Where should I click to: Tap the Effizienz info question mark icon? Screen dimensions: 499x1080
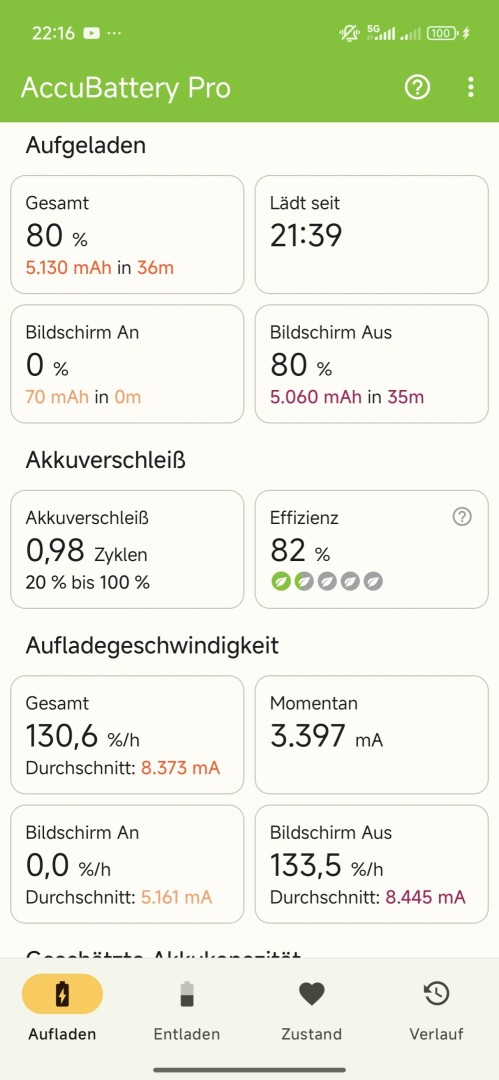462,517
